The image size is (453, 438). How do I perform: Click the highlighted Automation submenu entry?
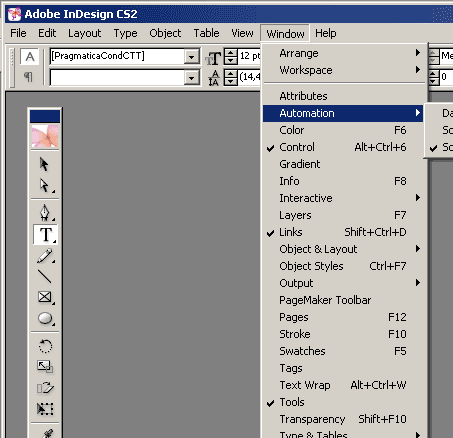click(343, 113)
